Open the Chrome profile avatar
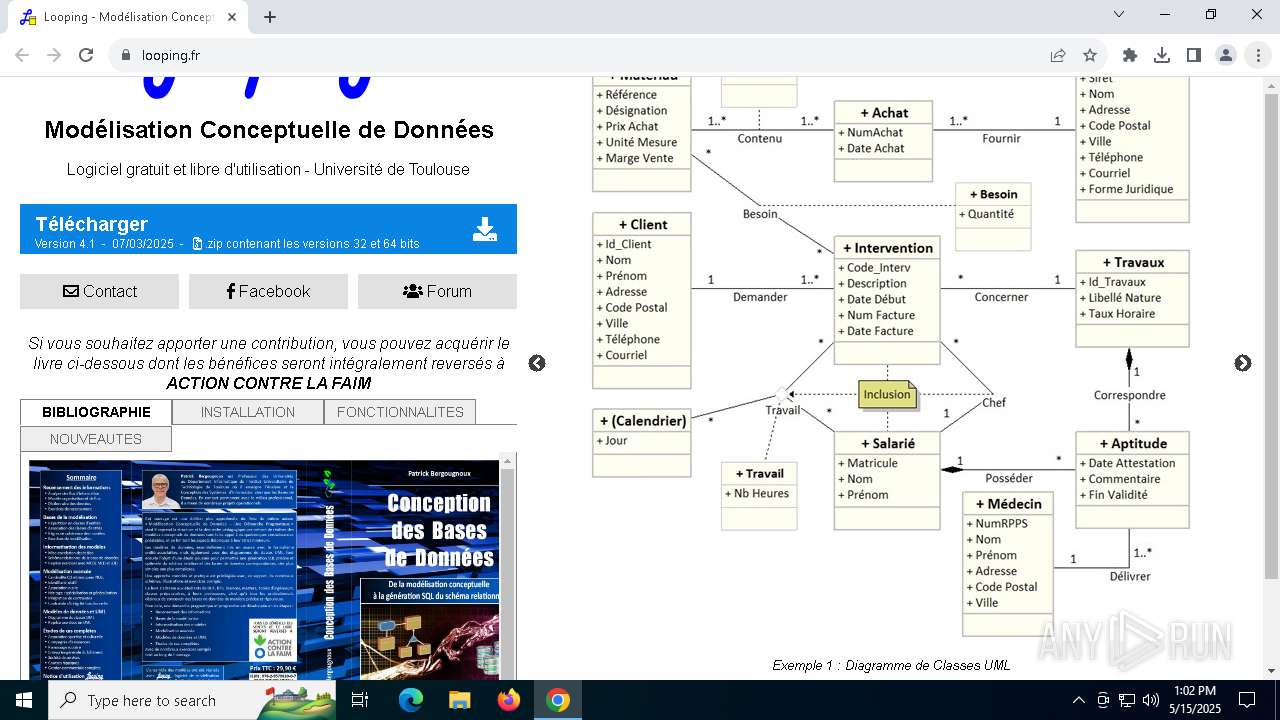This screenshot has height=720, width=1280. tap(1226, 55)
